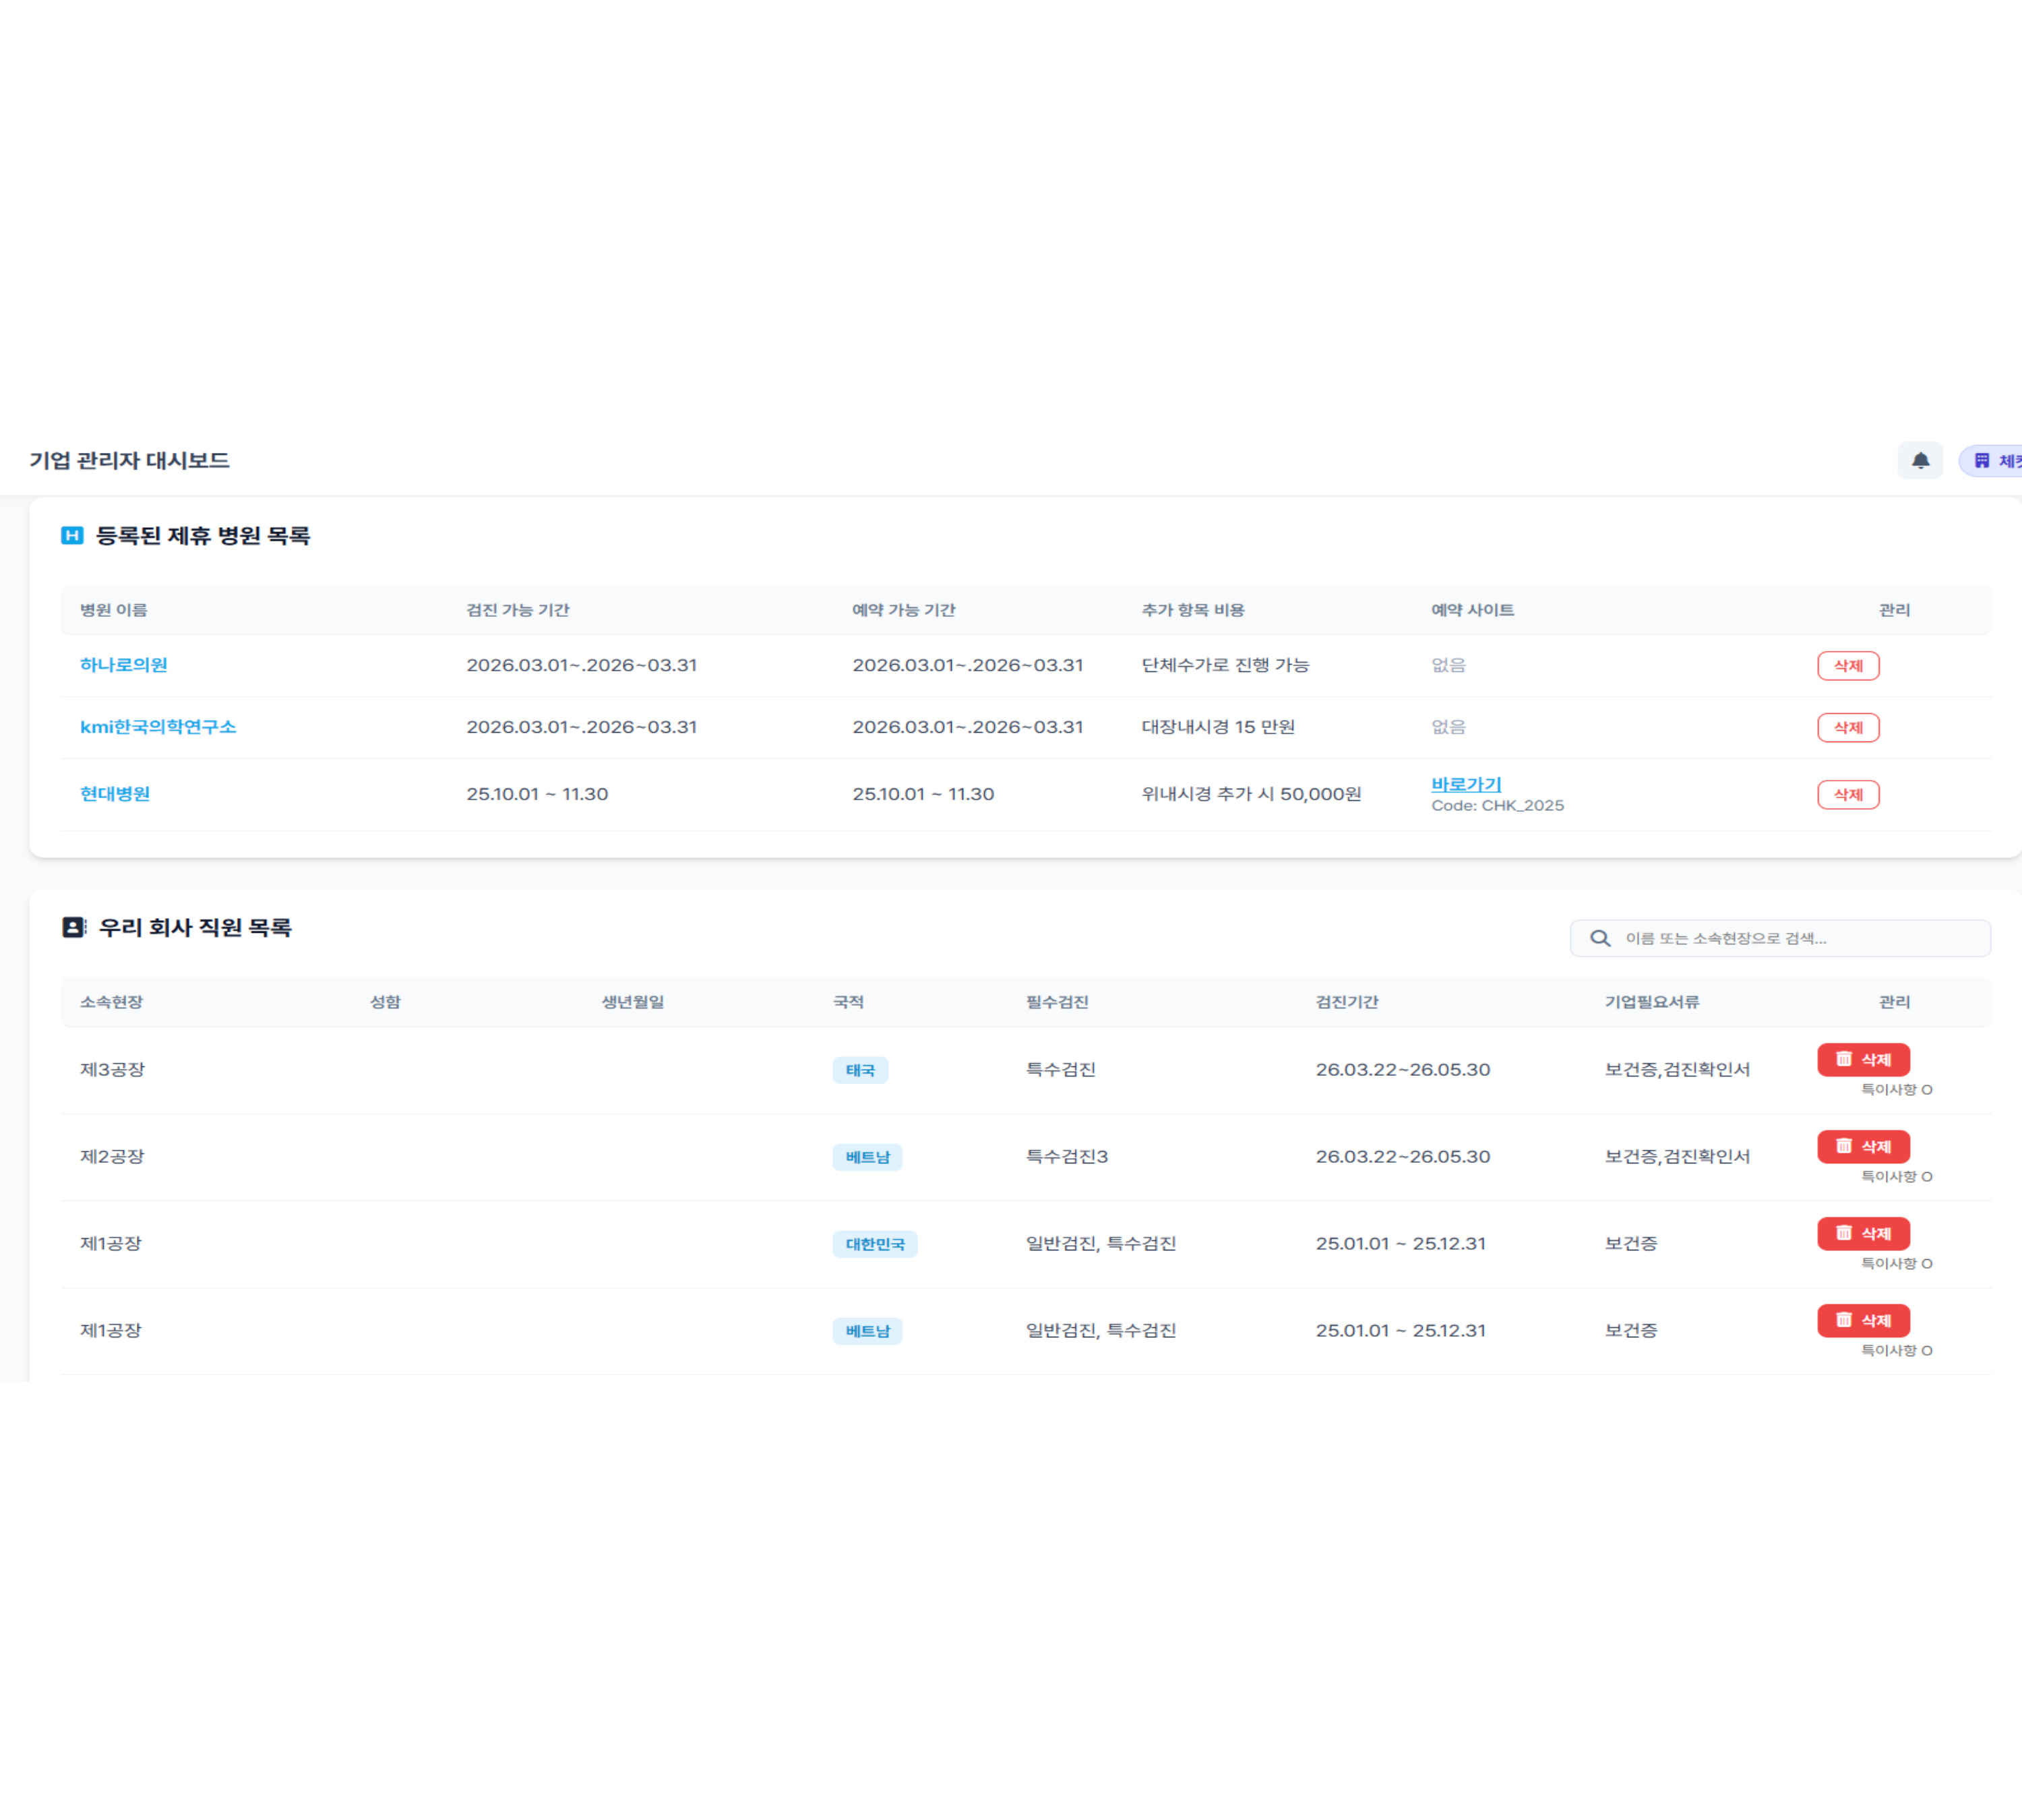The width and height of the screenshot is (2022, 1820).
Task: Open kmi한국의학연구소 hospital link
Action: (x=158, y=727)
